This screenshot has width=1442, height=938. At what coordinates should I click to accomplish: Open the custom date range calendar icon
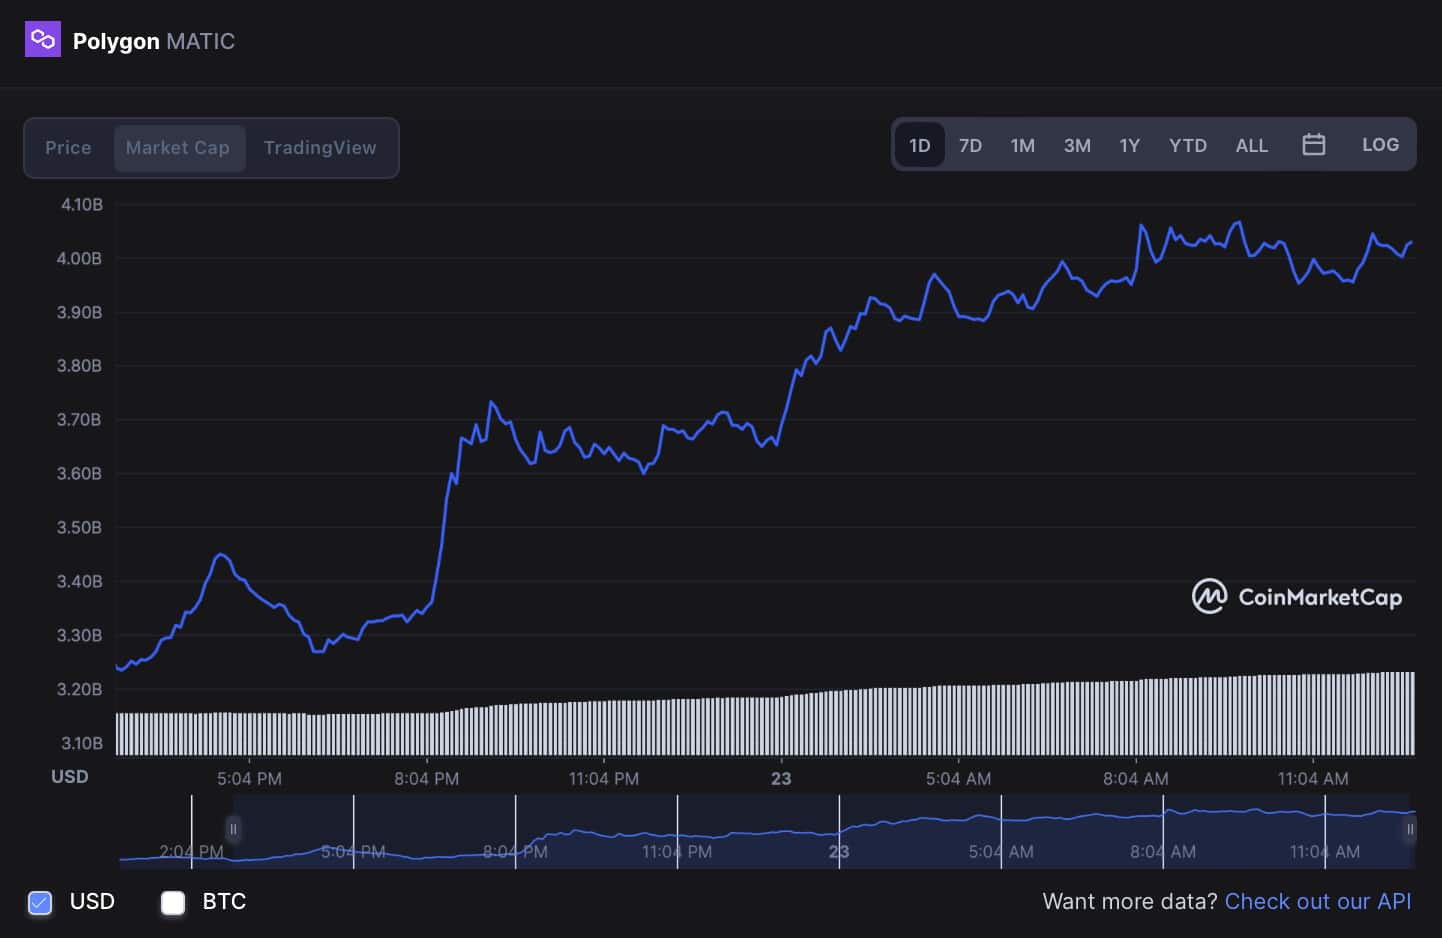(1313, 144)
